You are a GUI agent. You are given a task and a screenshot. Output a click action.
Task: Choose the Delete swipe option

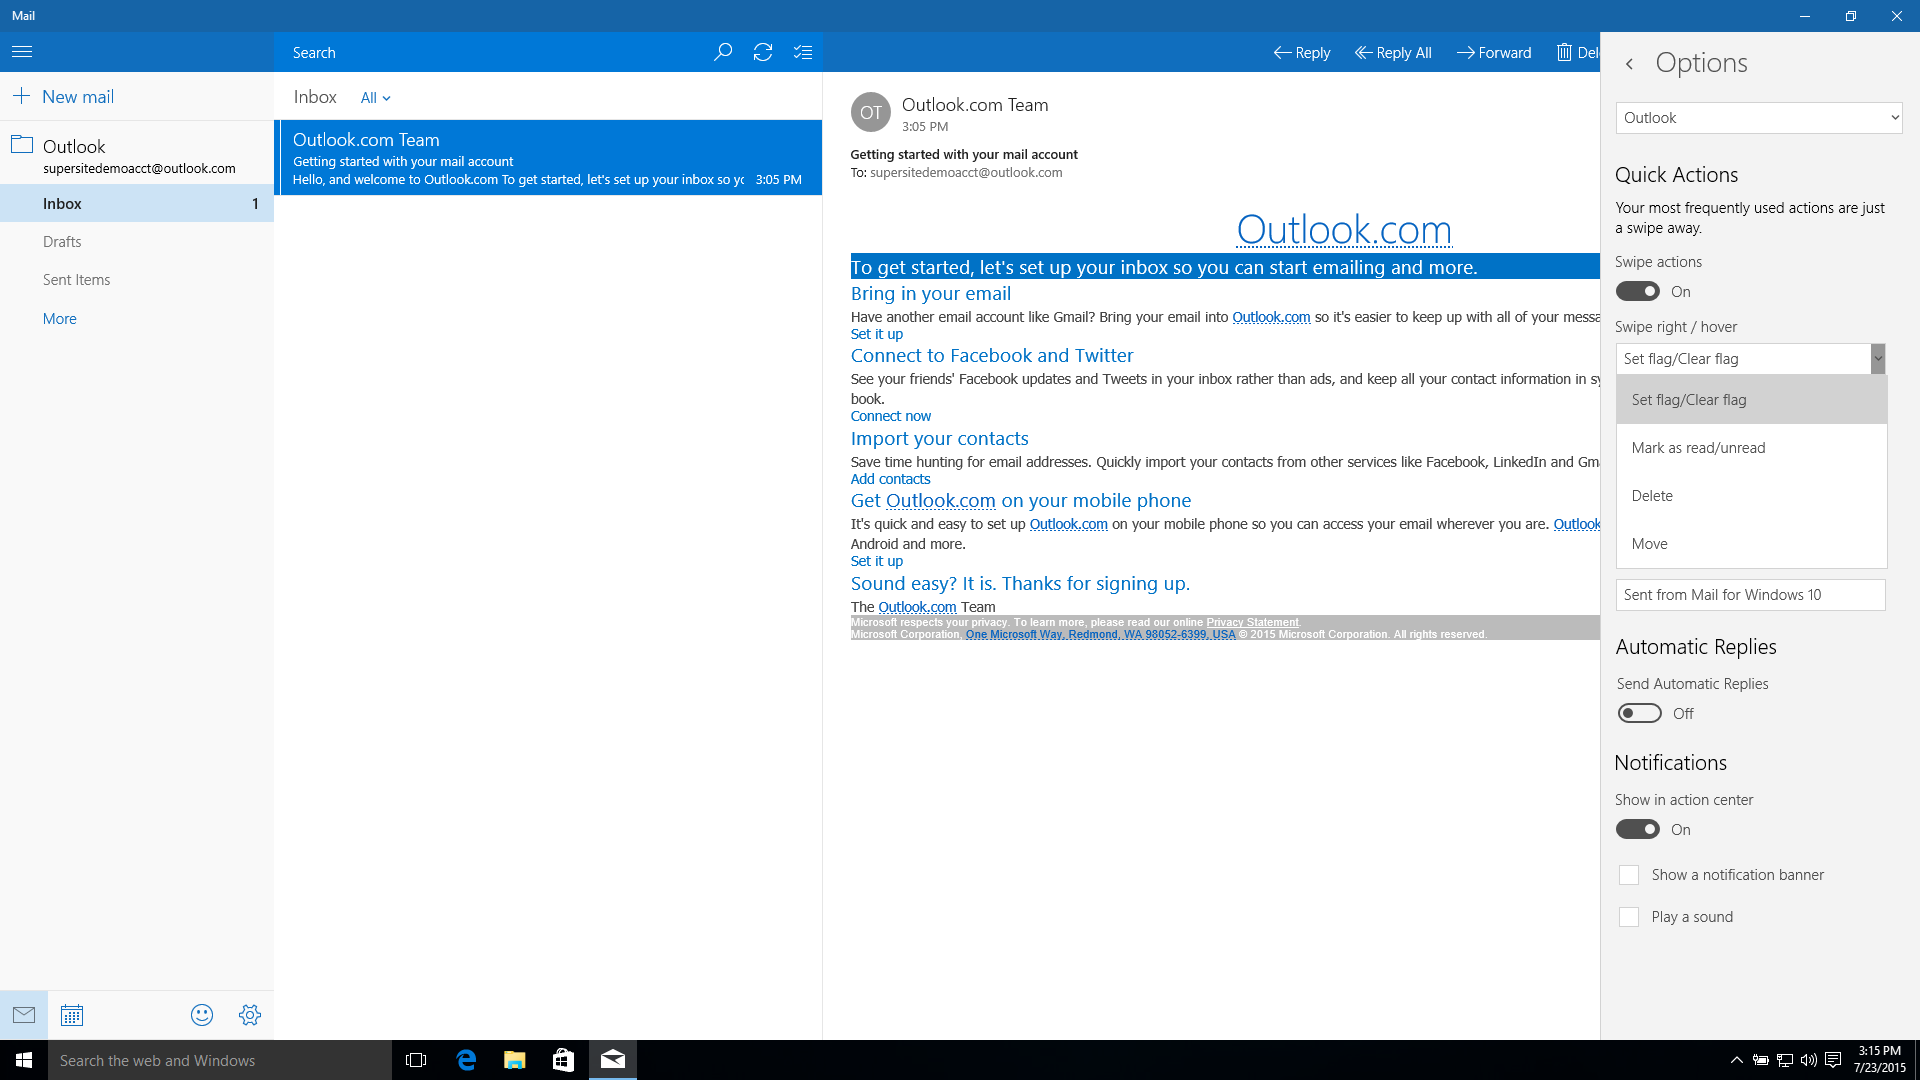coord(1652,496)
